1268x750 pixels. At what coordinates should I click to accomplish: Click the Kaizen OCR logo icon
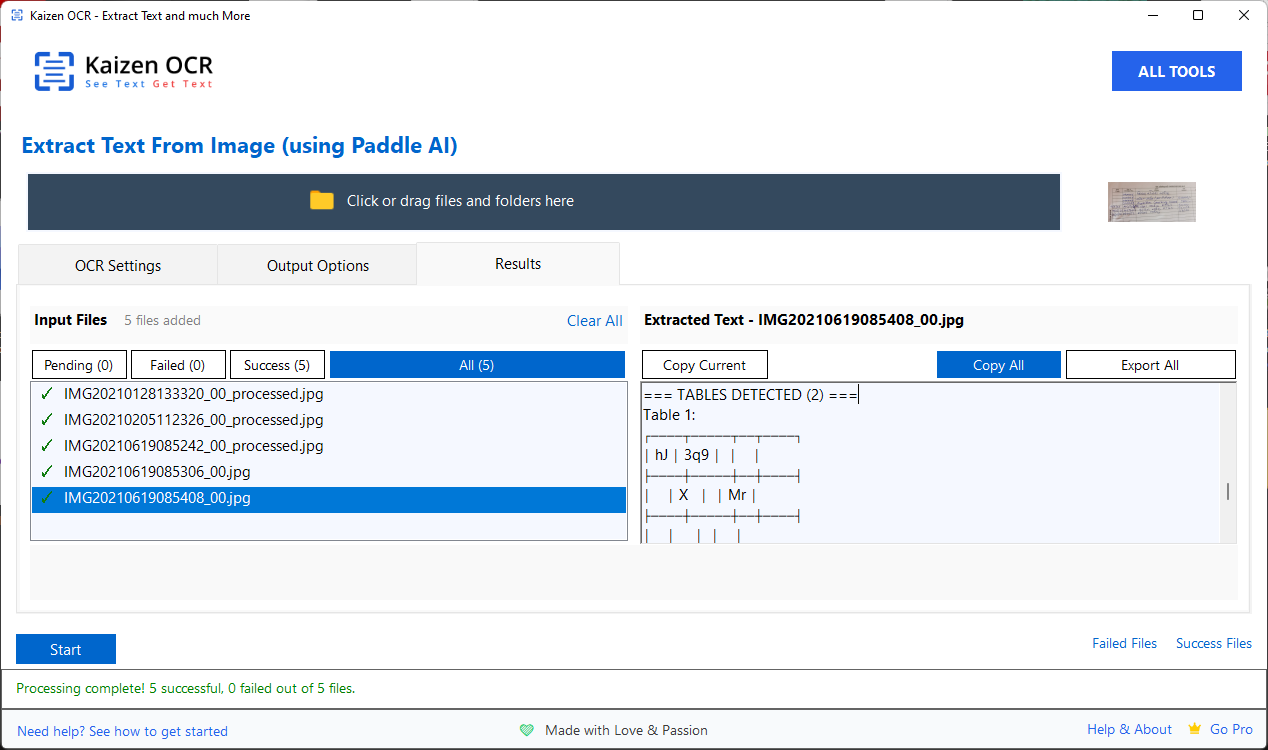click(54, 71)
